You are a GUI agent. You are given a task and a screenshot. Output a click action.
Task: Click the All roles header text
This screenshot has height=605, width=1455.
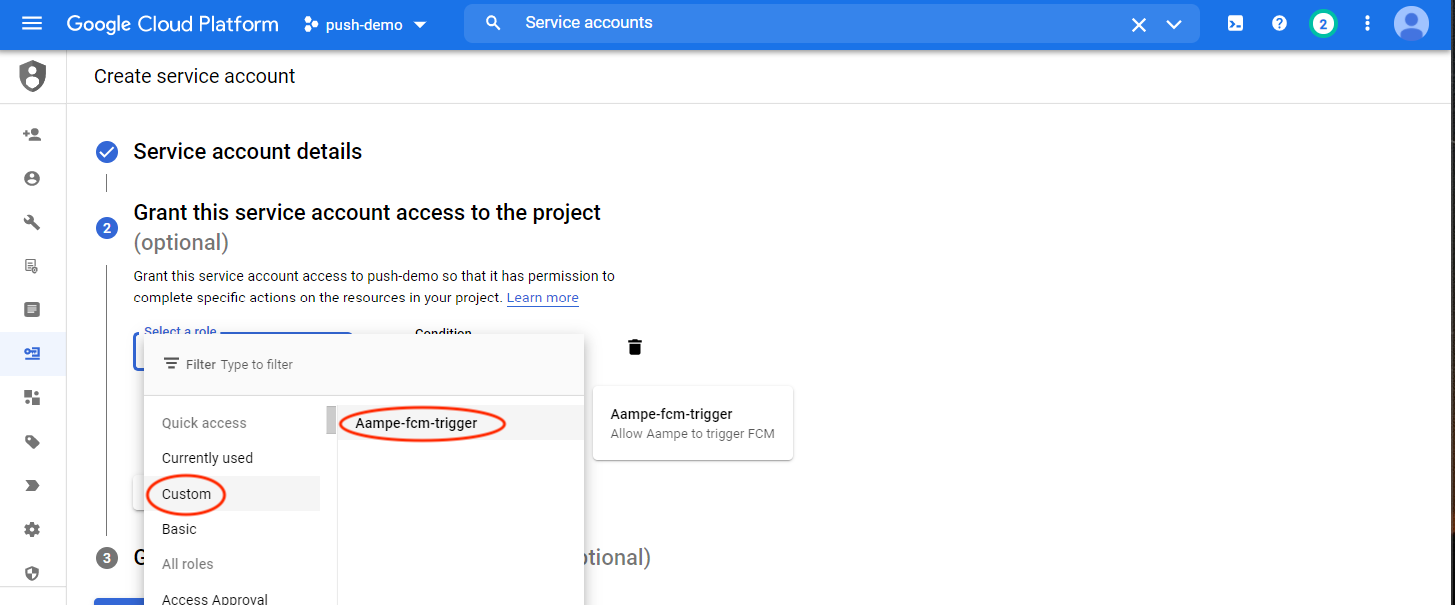coord(188,564)
